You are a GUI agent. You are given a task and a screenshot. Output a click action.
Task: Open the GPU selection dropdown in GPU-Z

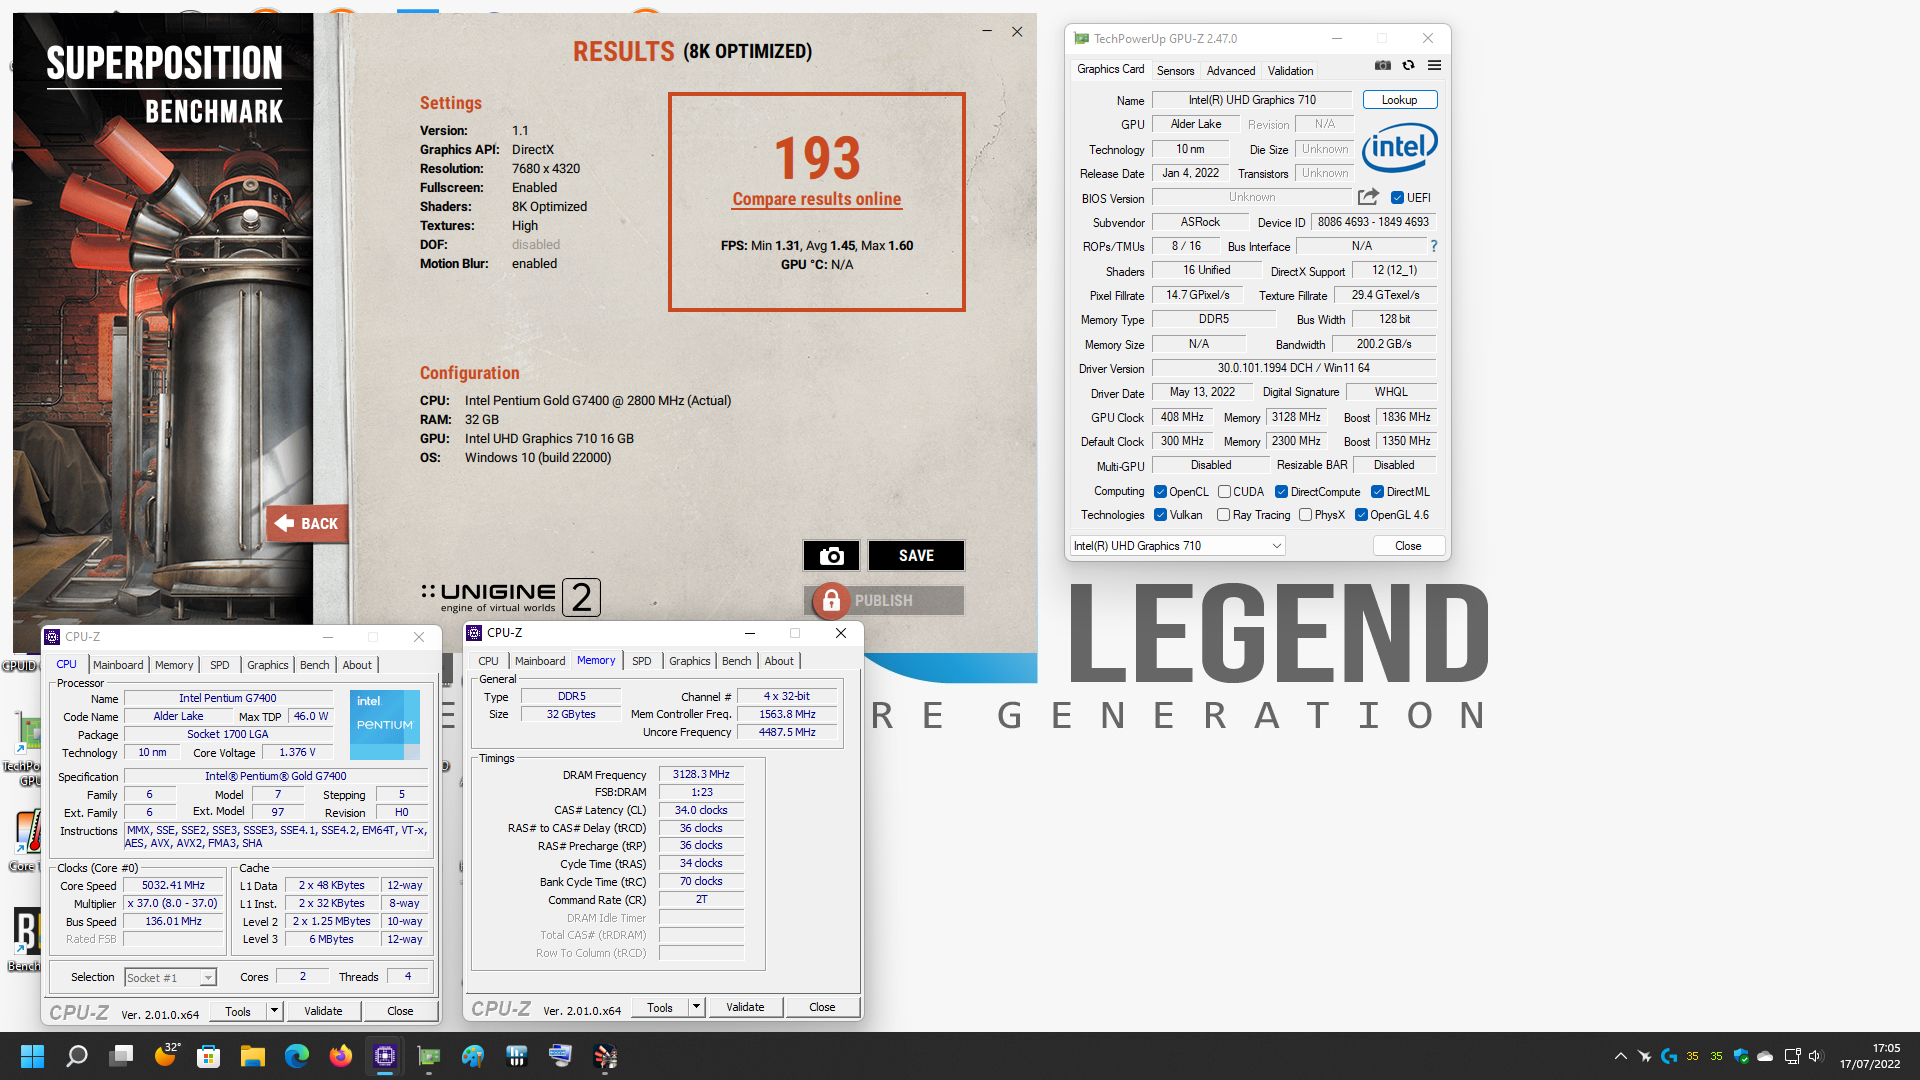click(1177, 546)
